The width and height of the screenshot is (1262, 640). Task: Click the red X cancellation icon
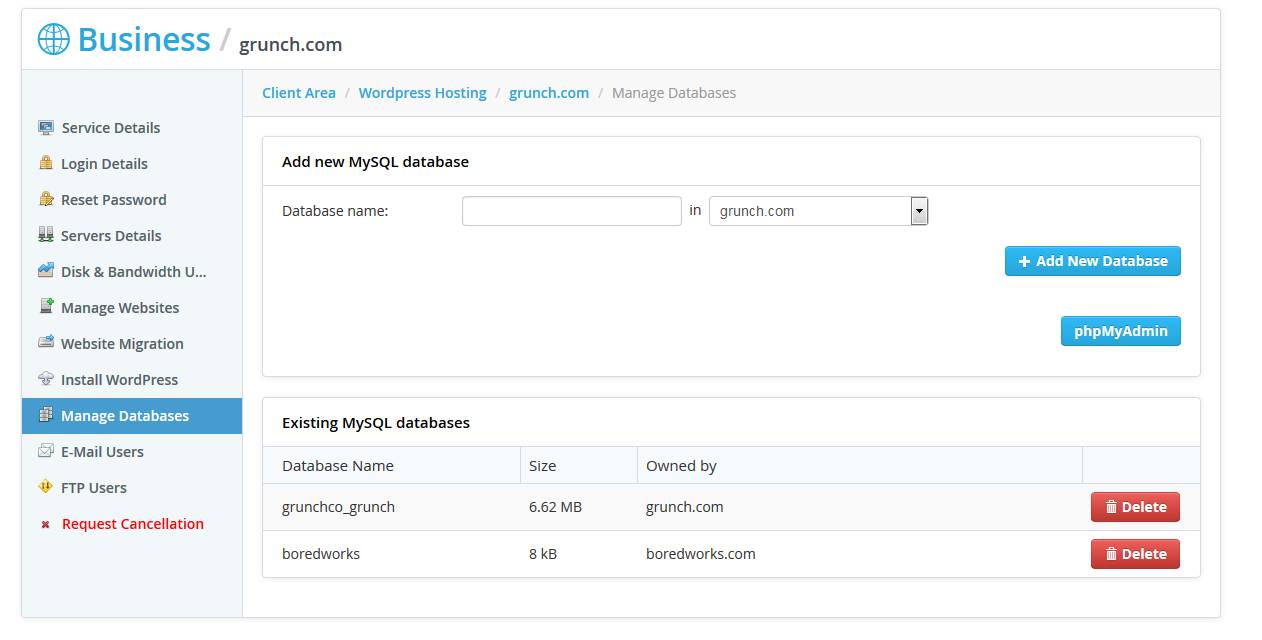click(45, 524)
